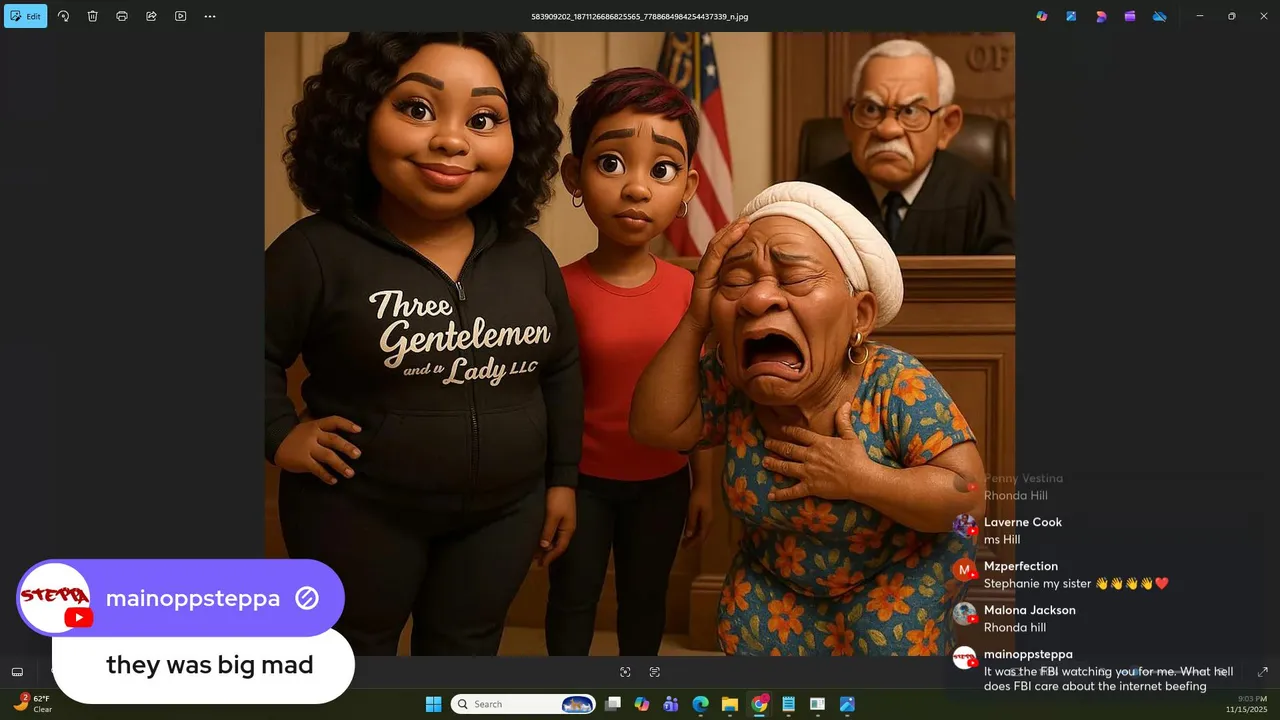Rotate the photo with the rotate icon
The width and height of the screenshot is (1280, 720).
[63, 16]
